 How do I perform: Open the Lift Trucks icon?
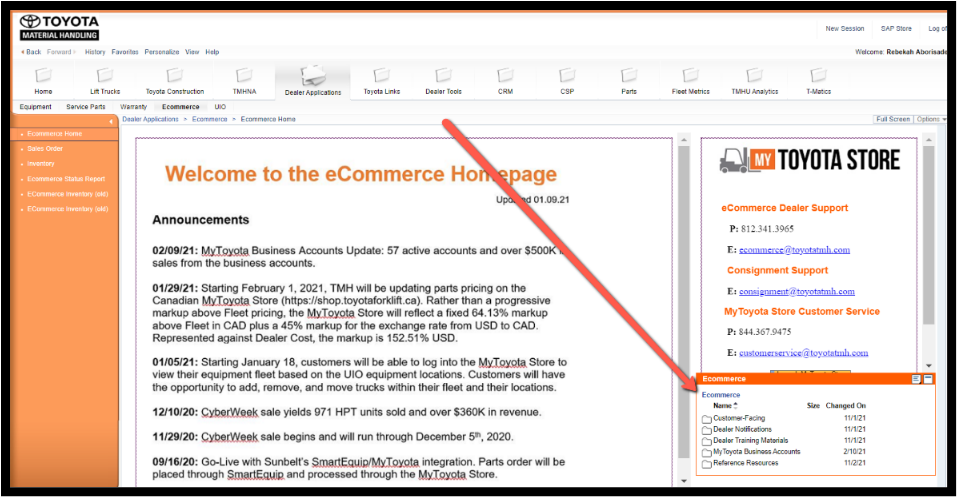105,76
